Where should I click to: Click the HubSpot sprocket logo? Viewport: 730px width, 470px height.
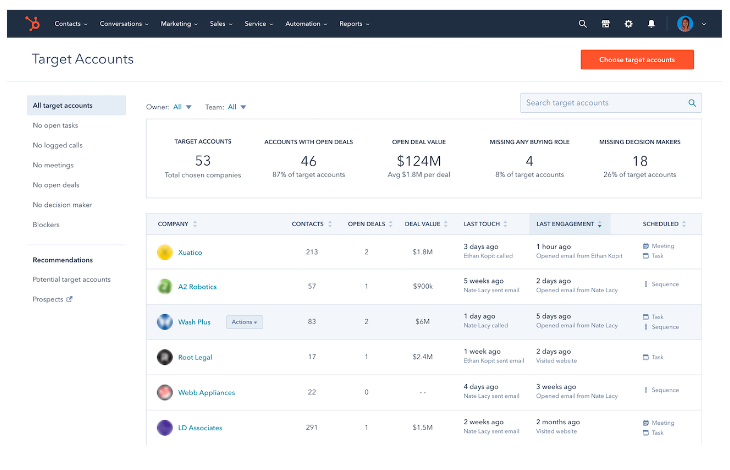(33, 23)
